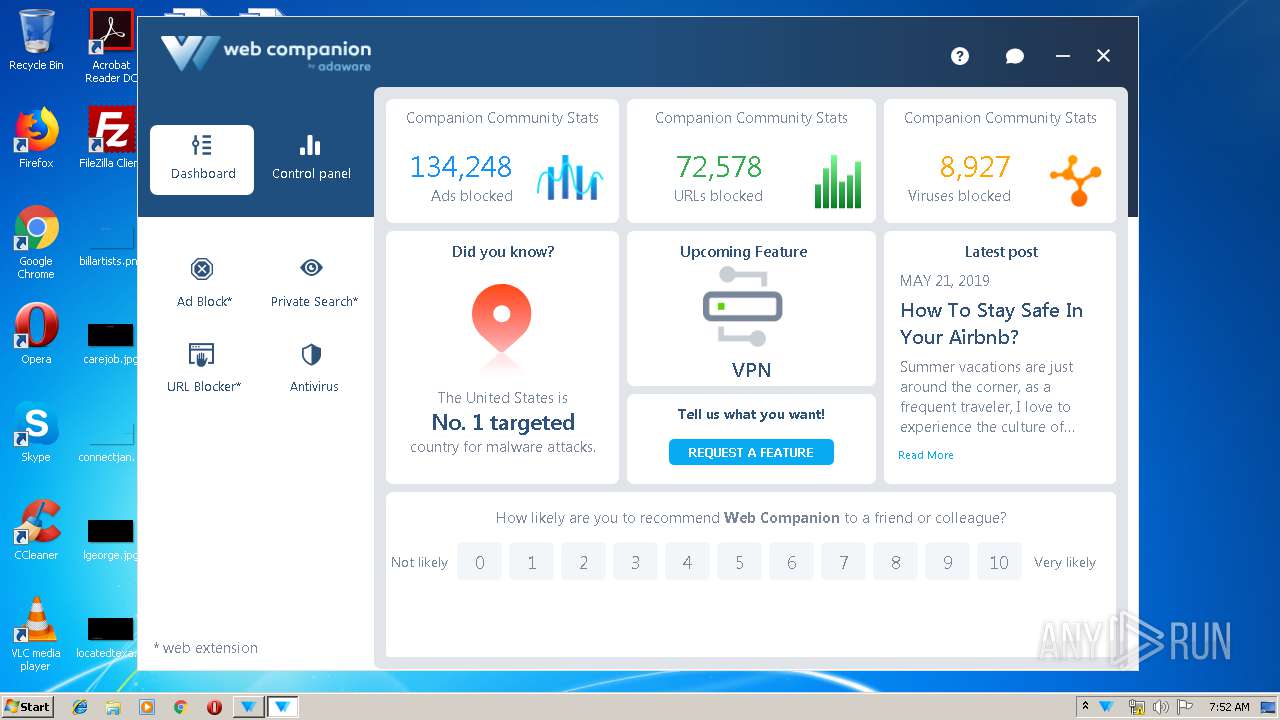Rate recommendation score 9
This screenshot has width=1280, height=720.
[947, 562]
